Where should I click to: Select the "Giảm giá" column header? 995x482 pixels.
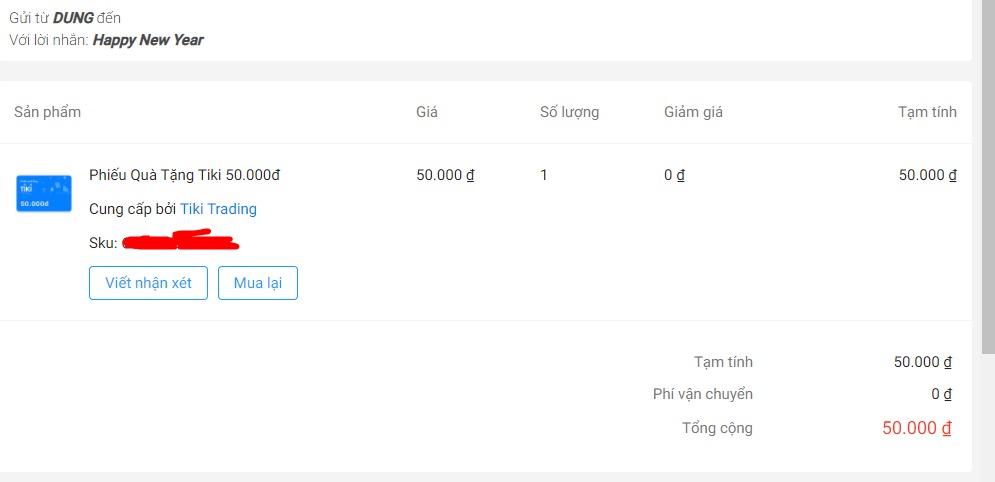693,112
